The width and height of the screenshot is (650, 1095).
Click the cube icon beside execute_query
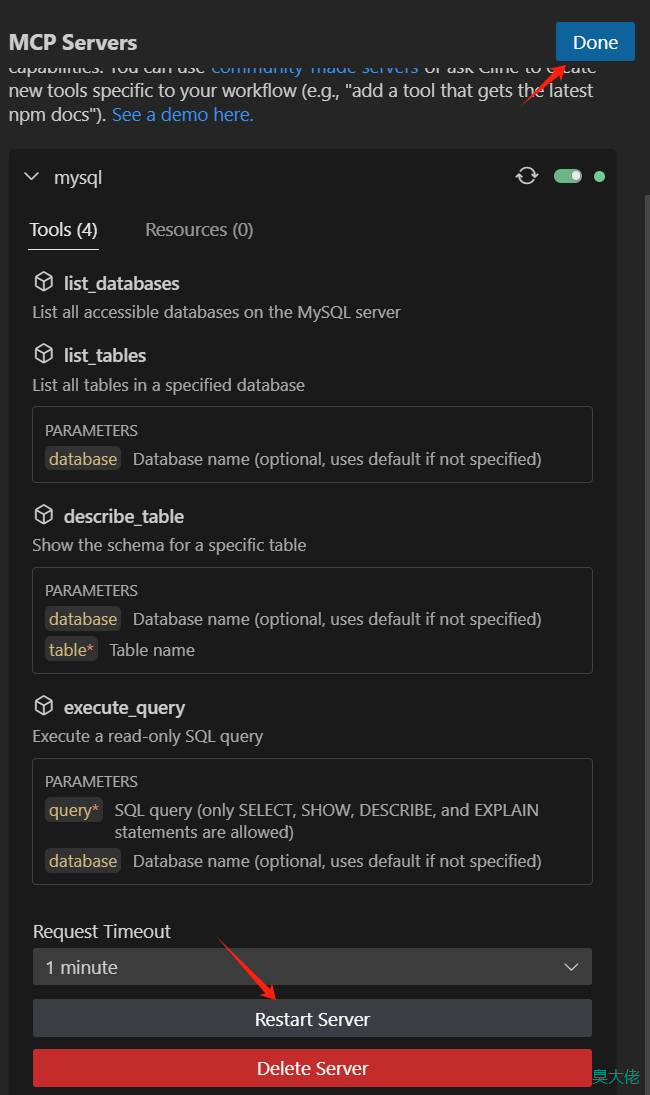tap(44, 706)
